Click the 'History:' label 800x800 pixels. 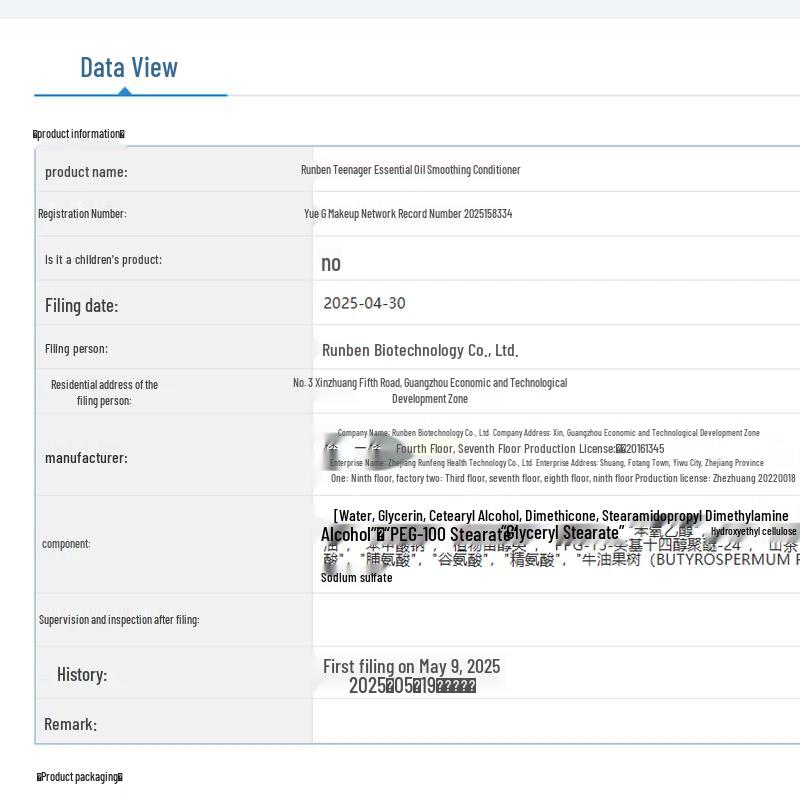pos(82,674)
